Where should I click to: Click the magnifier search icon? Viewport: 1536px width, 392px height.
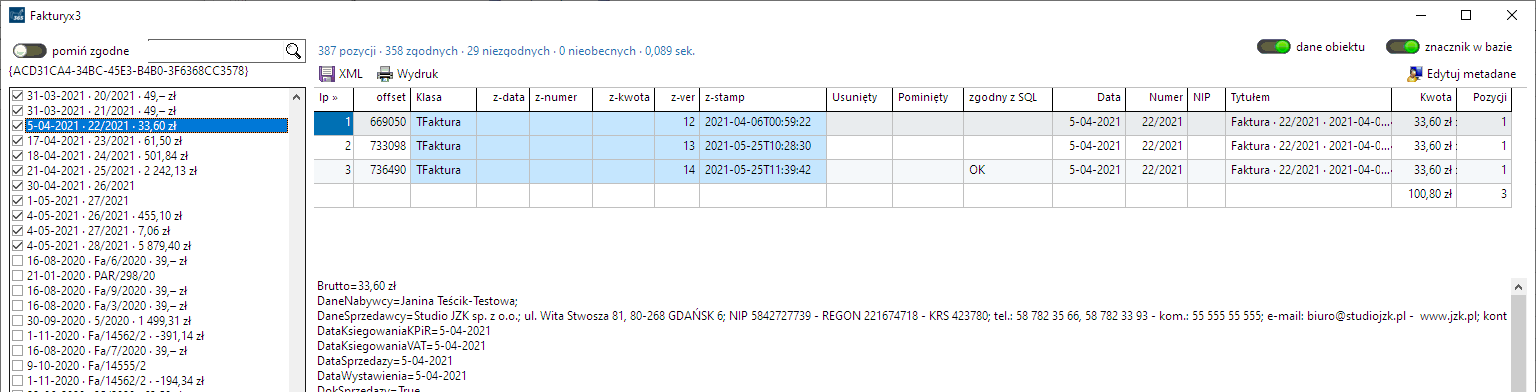[293, 51]
